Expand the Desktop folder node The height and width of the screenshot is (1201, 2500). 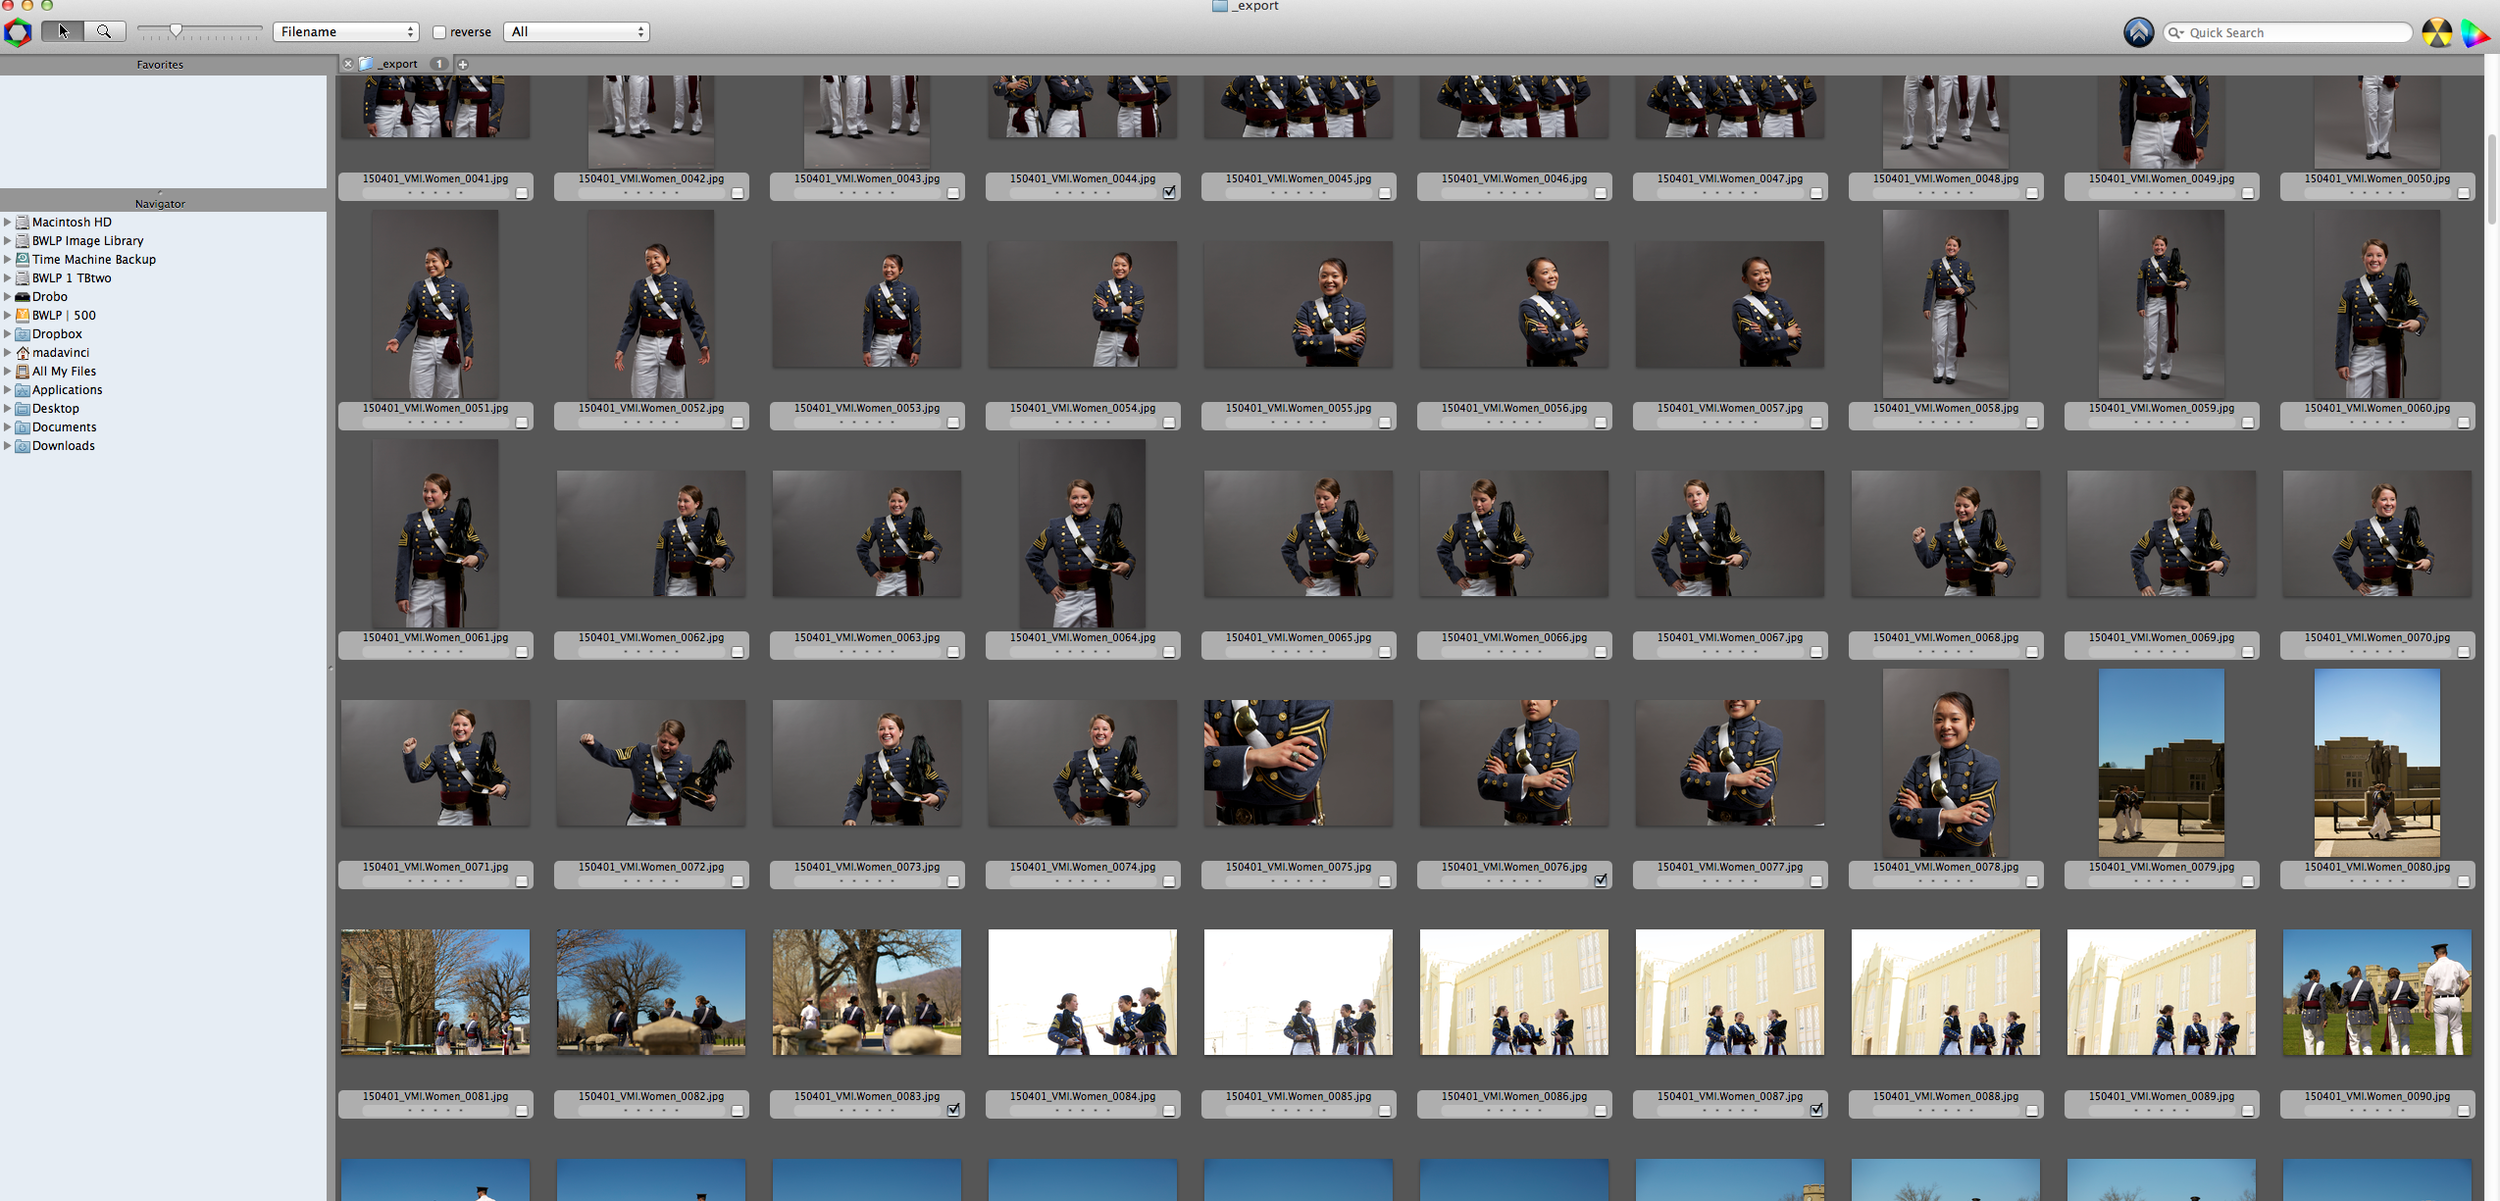[7, 408]
